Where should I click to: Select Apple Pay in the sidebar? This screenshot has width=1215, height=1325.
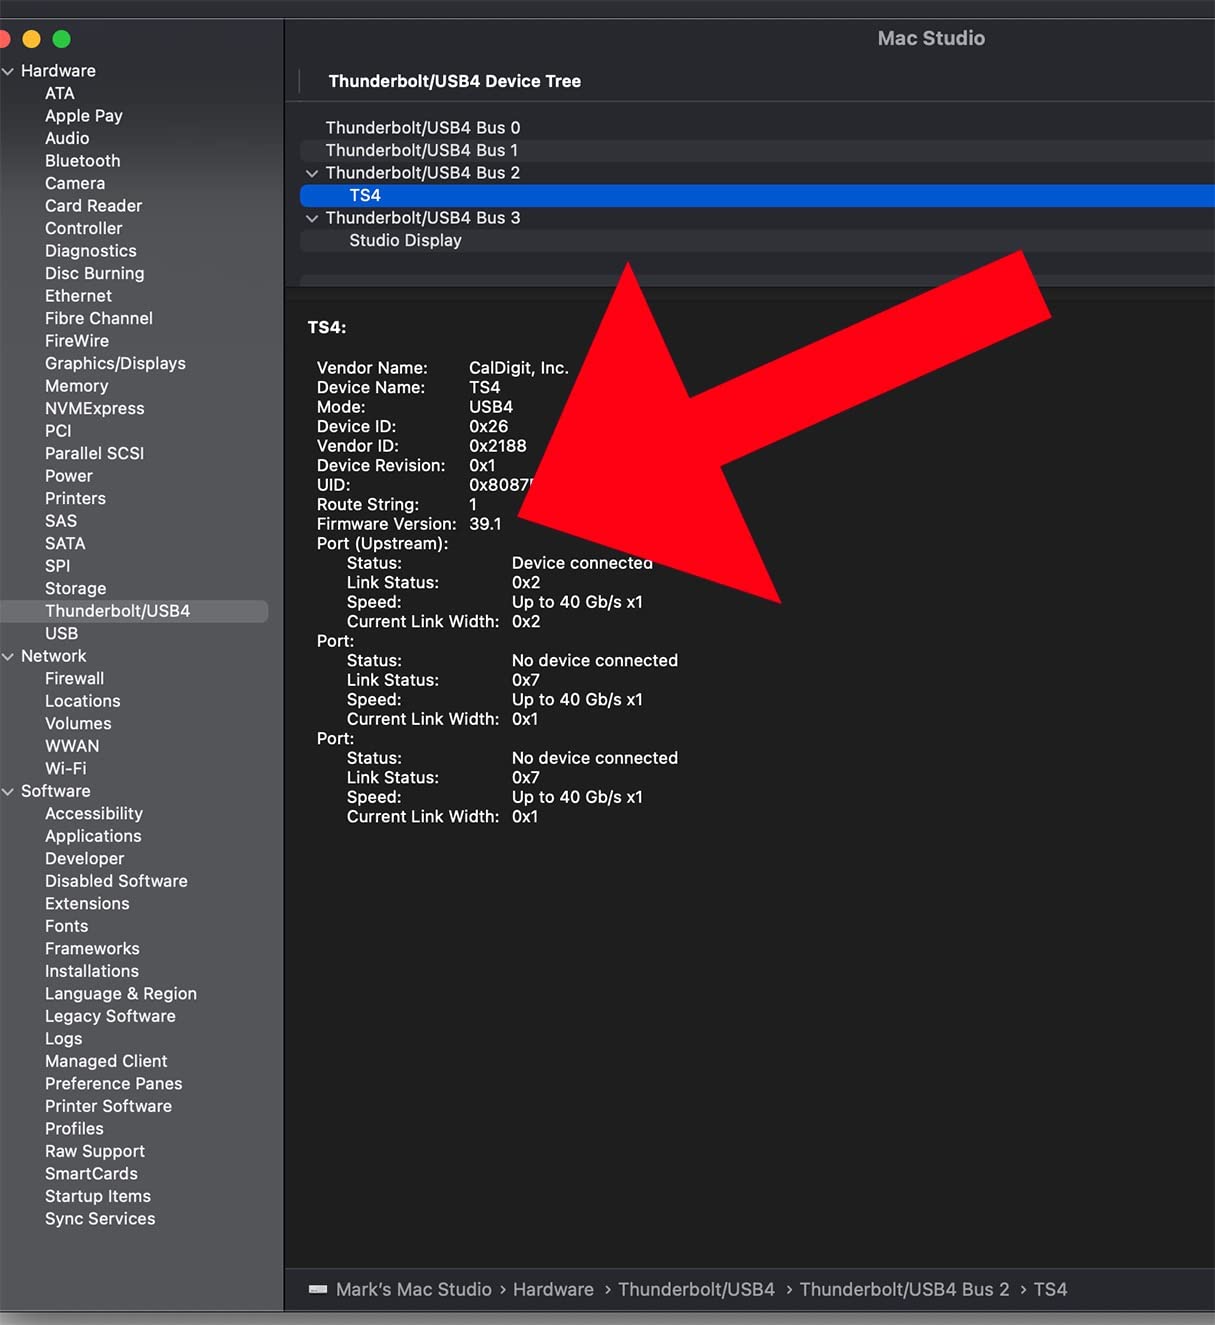[x=84, y=116]
